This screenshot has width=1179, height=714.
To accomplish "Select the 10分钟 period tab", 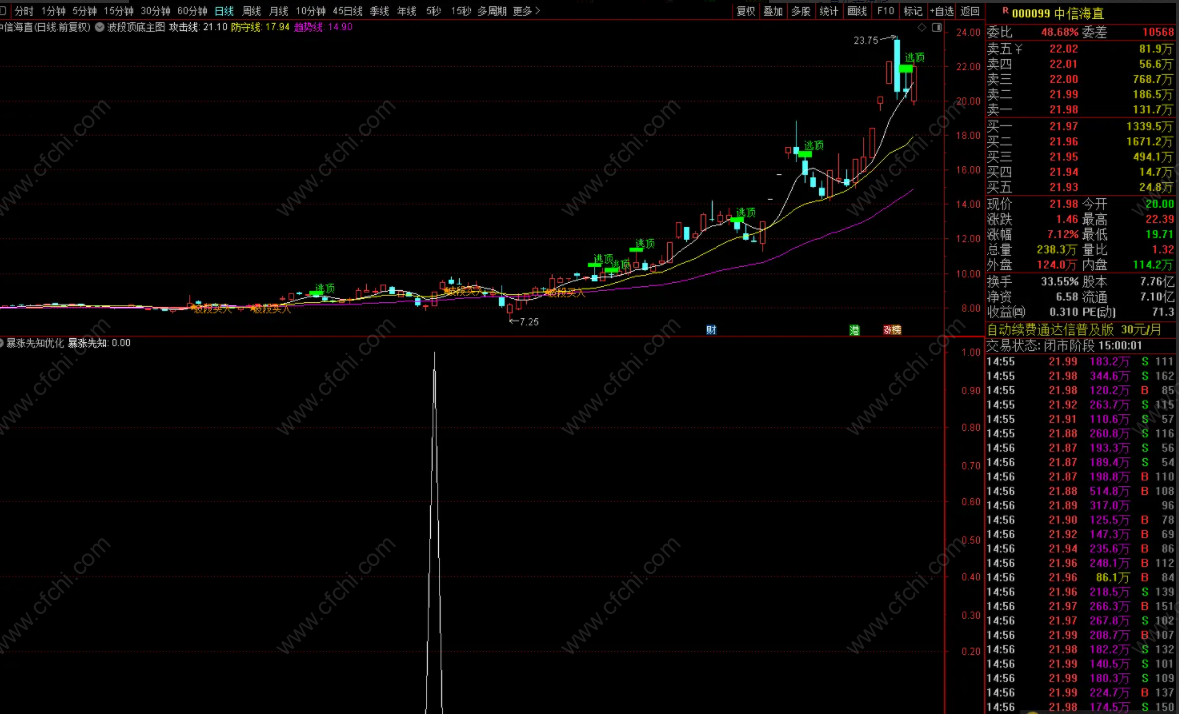I will (x=310, y=11).
